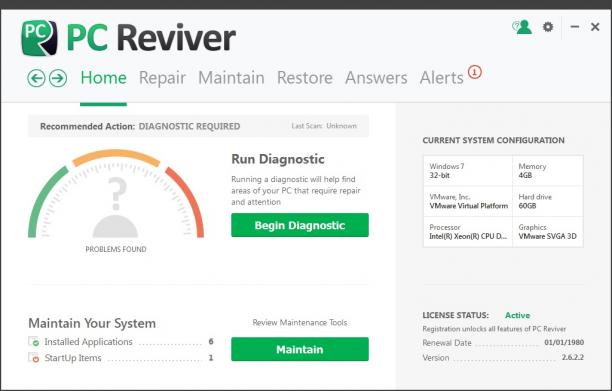
Task: Open the Repair tab
Action: [162, 78]
